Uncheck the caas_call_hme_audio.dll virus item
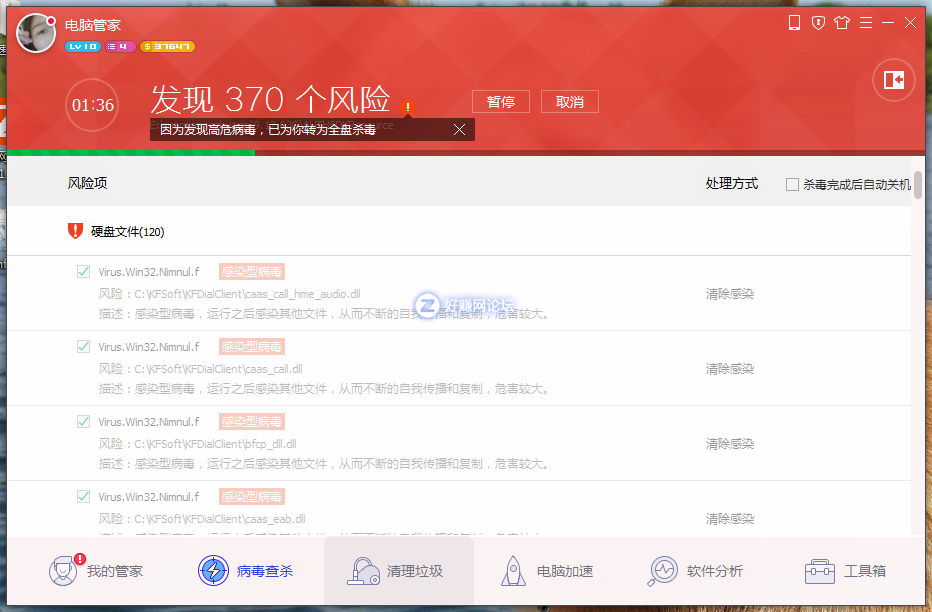932x612 pixels. tap(83, 272)
